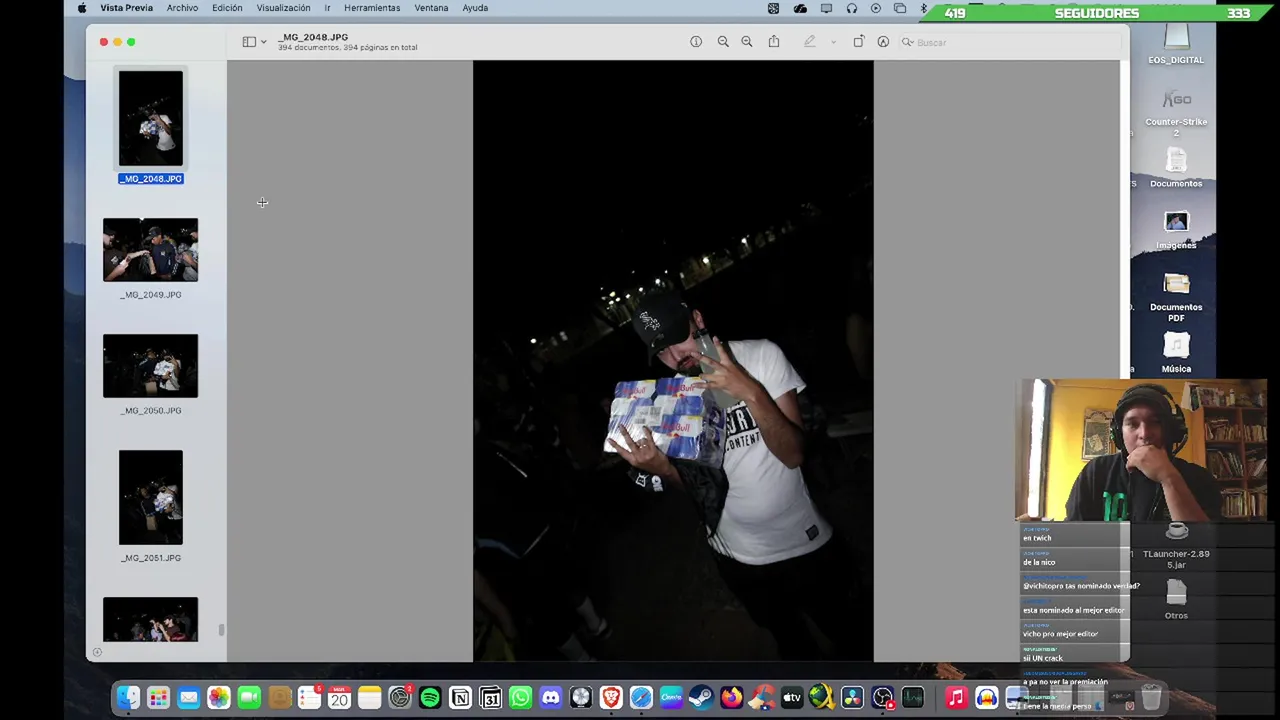Open System Settings from the Dock
The width and height of the screenshot is (1280, 720).
[x=400, y=698]
